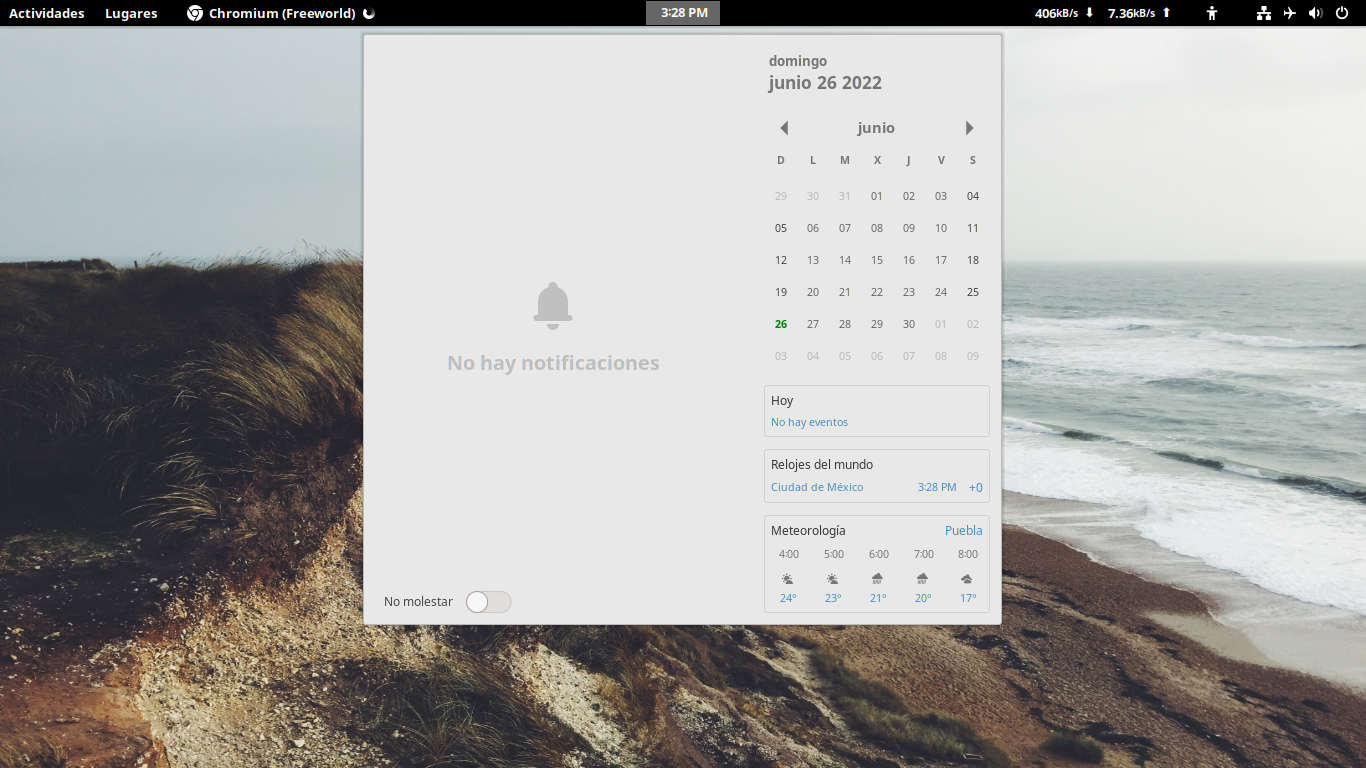Select day 22 in calendar
Screen dimensions: 1366x768
[877, 292]
